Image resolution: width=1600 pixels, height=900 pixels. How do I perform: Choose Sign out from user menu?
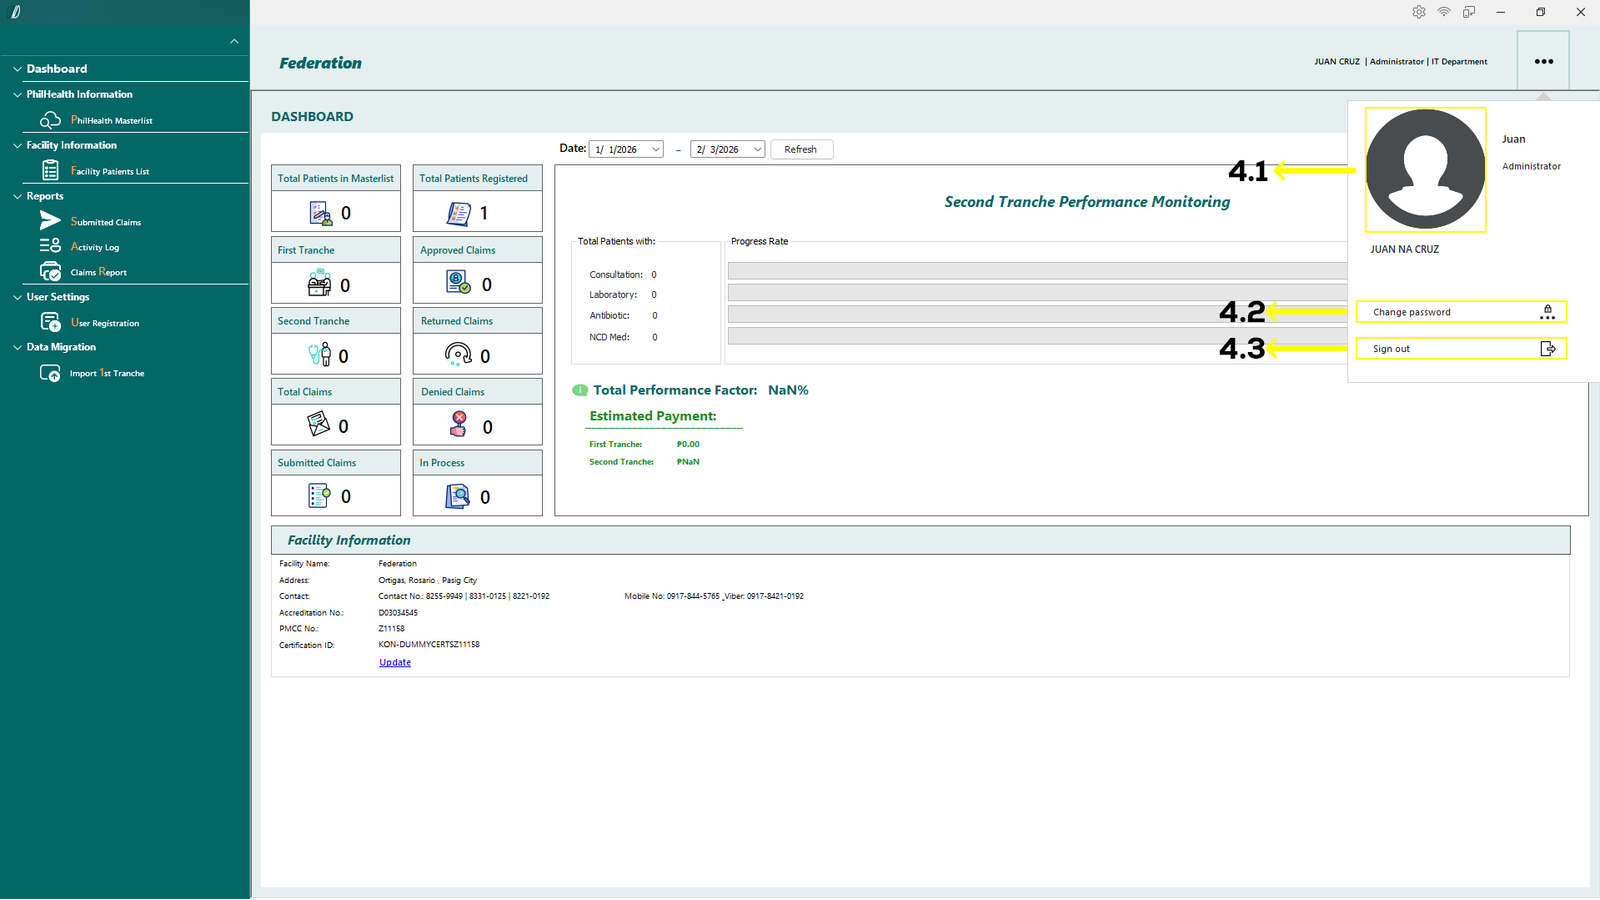[x=1460, y=349]
